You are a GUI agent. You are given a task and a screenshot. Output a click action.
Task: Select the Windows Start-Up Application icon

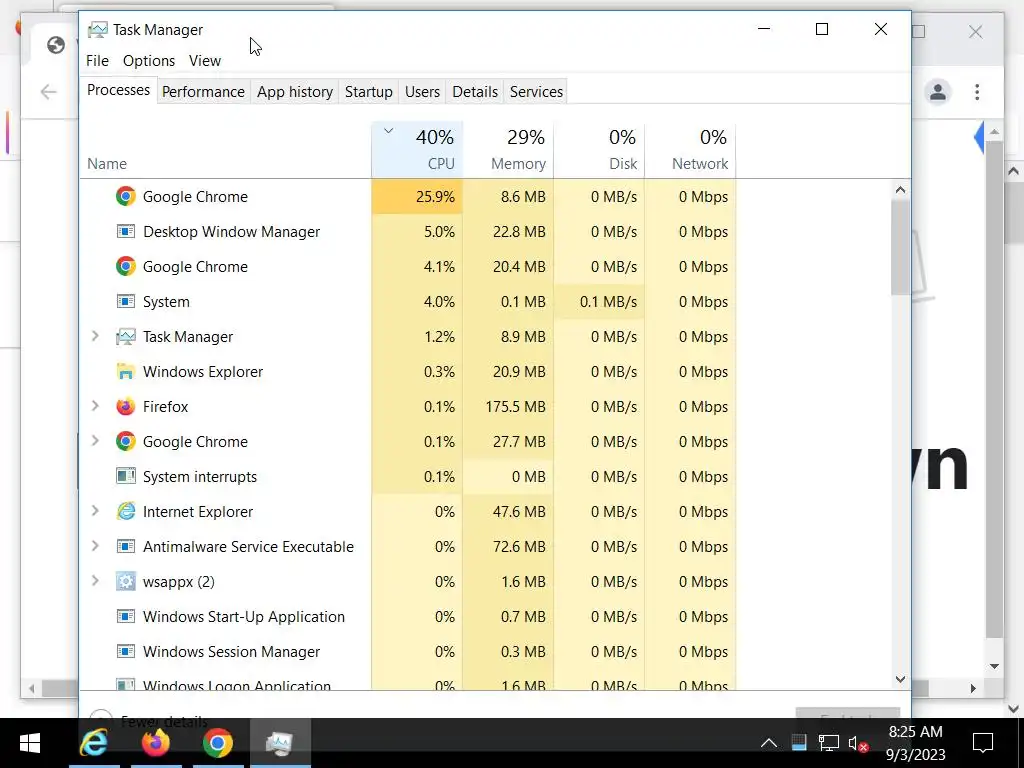[125, 616]
